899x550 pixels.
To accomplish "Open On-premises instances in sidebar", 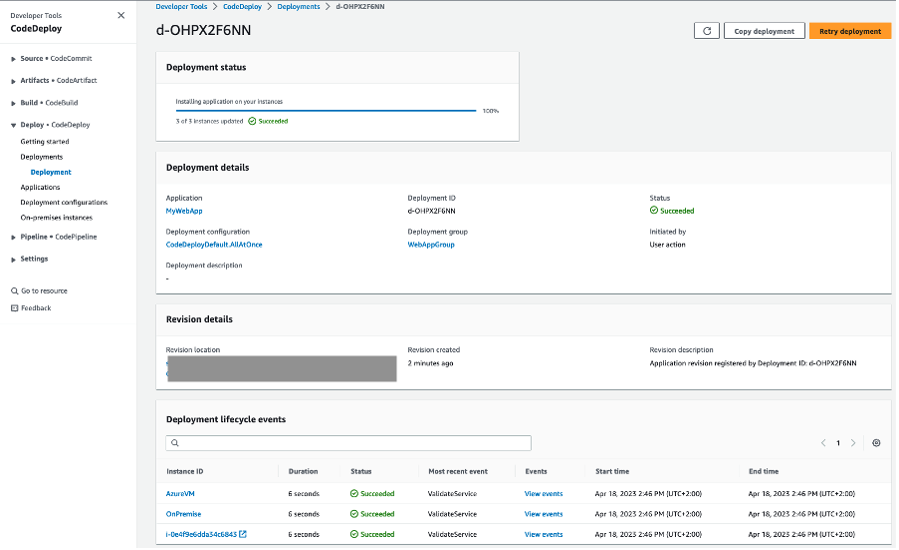I will point(57,219).
